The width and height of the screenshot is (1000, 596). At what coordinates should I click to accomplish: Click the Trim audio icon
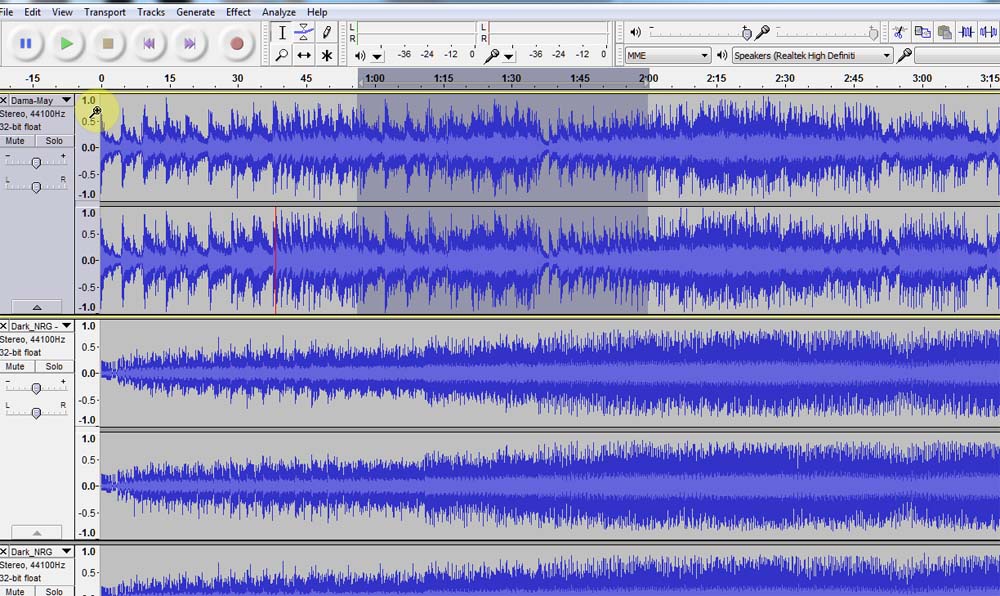click(x=967, y=32)
